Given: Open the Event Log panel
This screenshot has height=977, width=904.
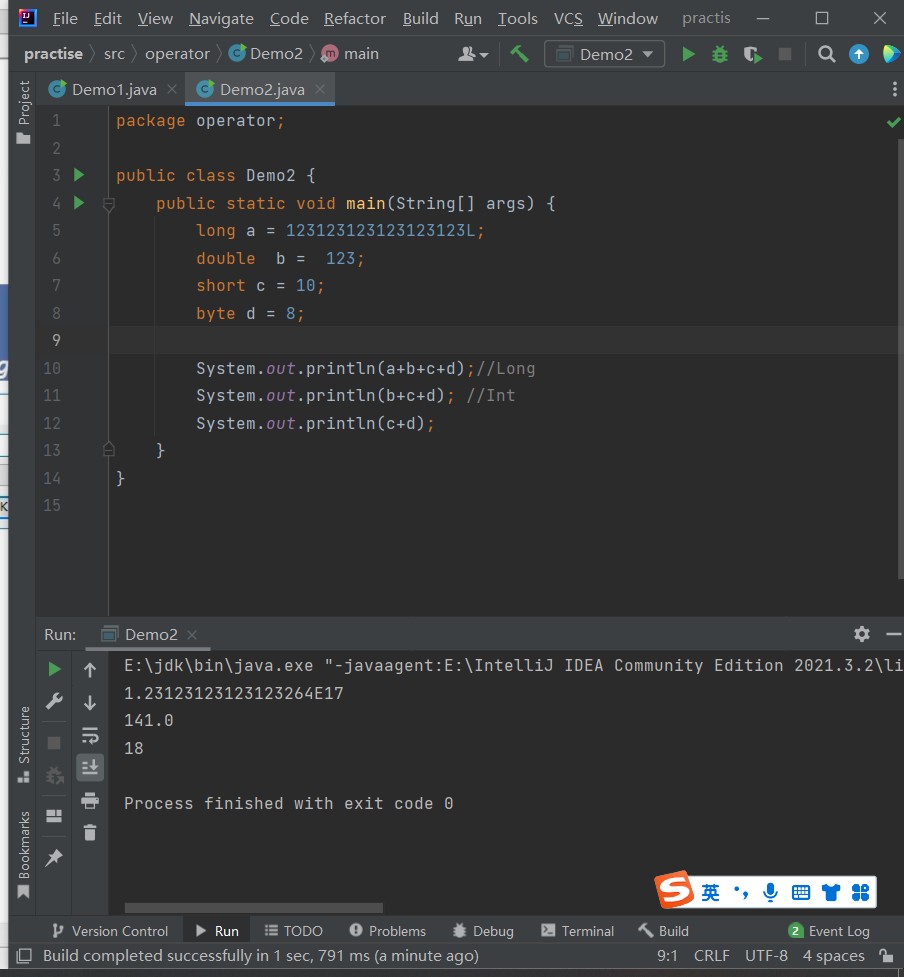Looking at the screenshot, I should tap(829, 931).
